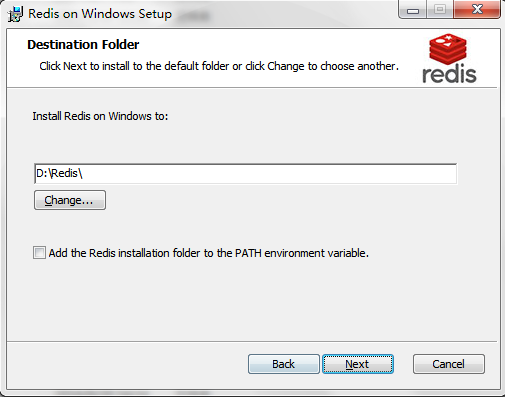Click the greyed-out maximize button
This screenshot has width=505, height=397.
click(x=440, y=9)
